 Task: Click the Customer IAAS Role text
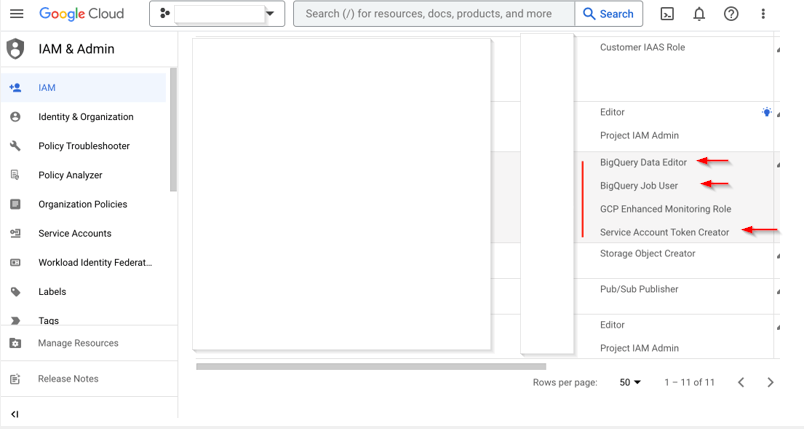[x=642, y=47]
